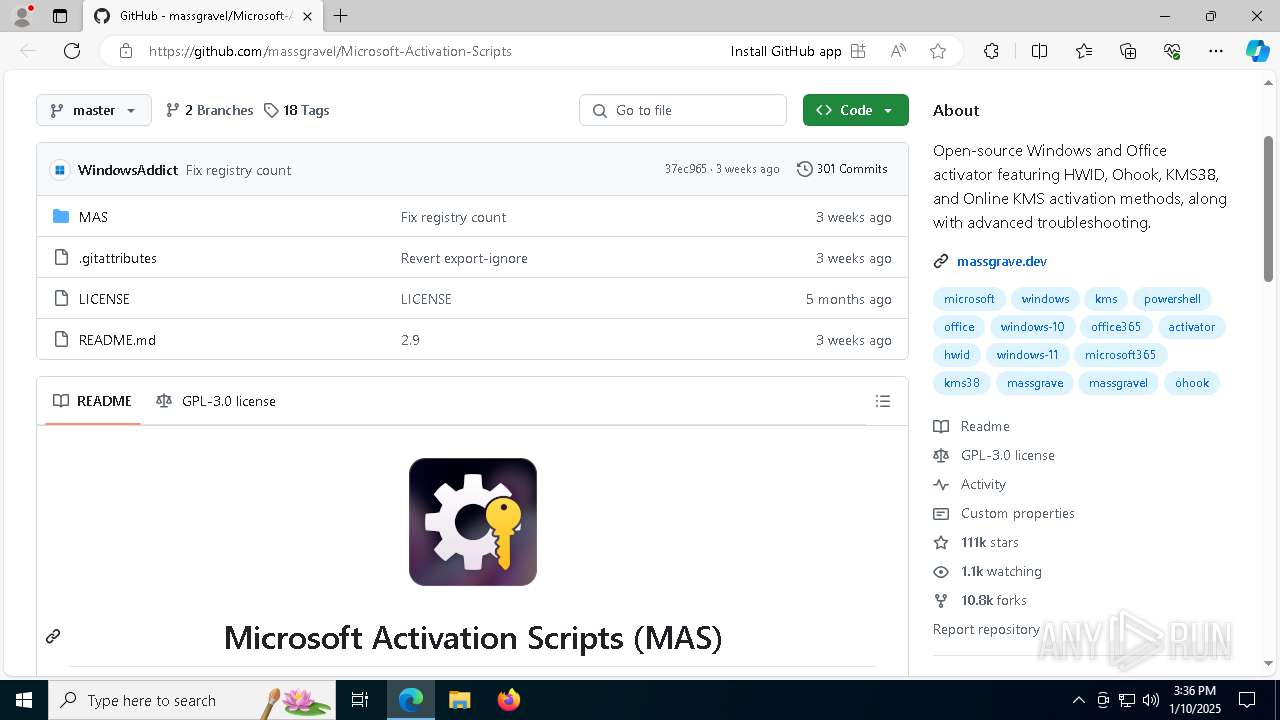Select the powershell topic tag

(1172, 299)
